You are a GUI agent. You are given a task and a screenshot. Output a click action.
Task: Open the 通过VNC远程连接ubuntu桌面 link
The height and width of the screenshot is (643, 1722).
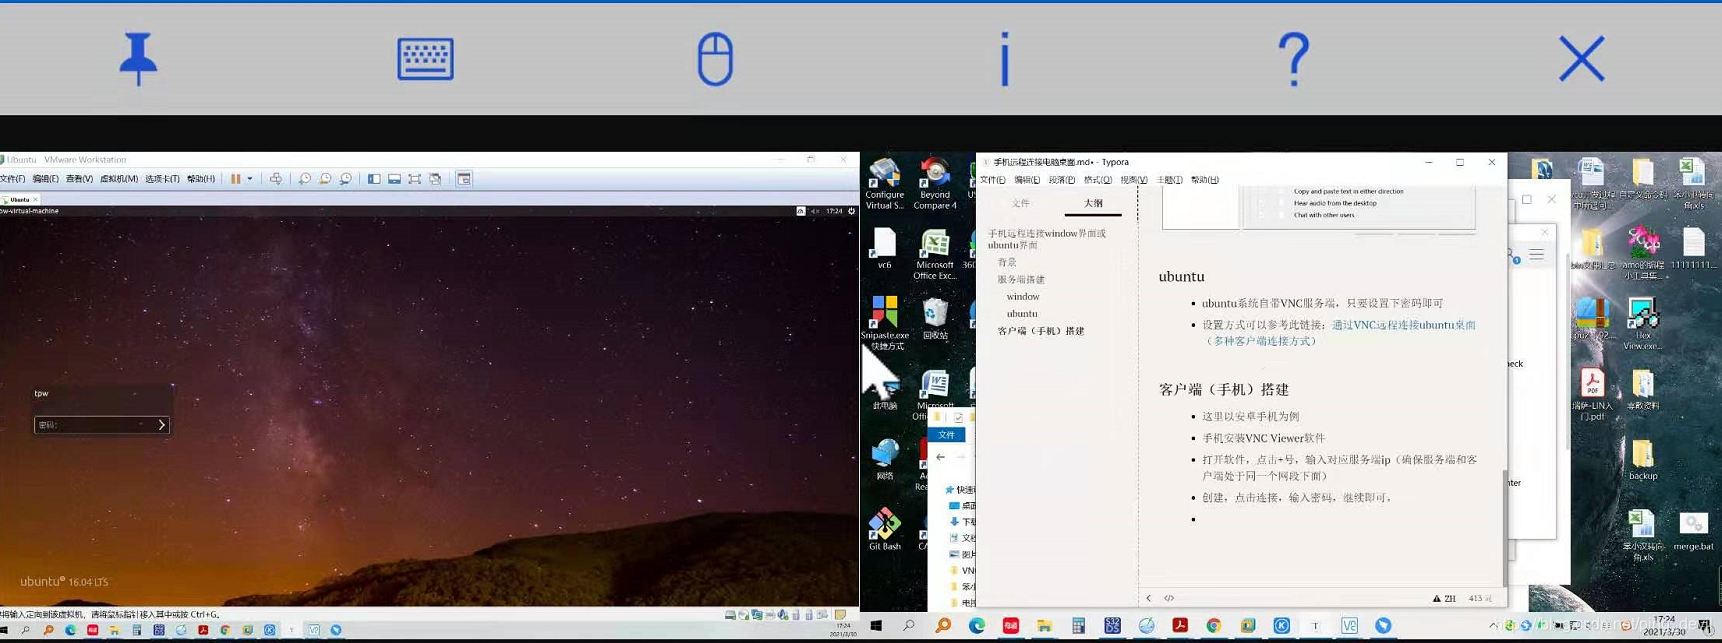tap(1403, 325)
